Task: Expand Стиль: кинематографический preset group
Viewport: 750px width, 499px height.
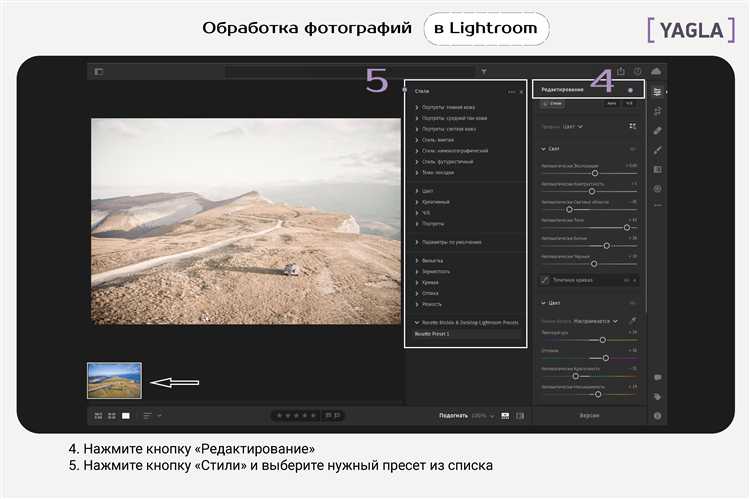Action: click(452, 151)
